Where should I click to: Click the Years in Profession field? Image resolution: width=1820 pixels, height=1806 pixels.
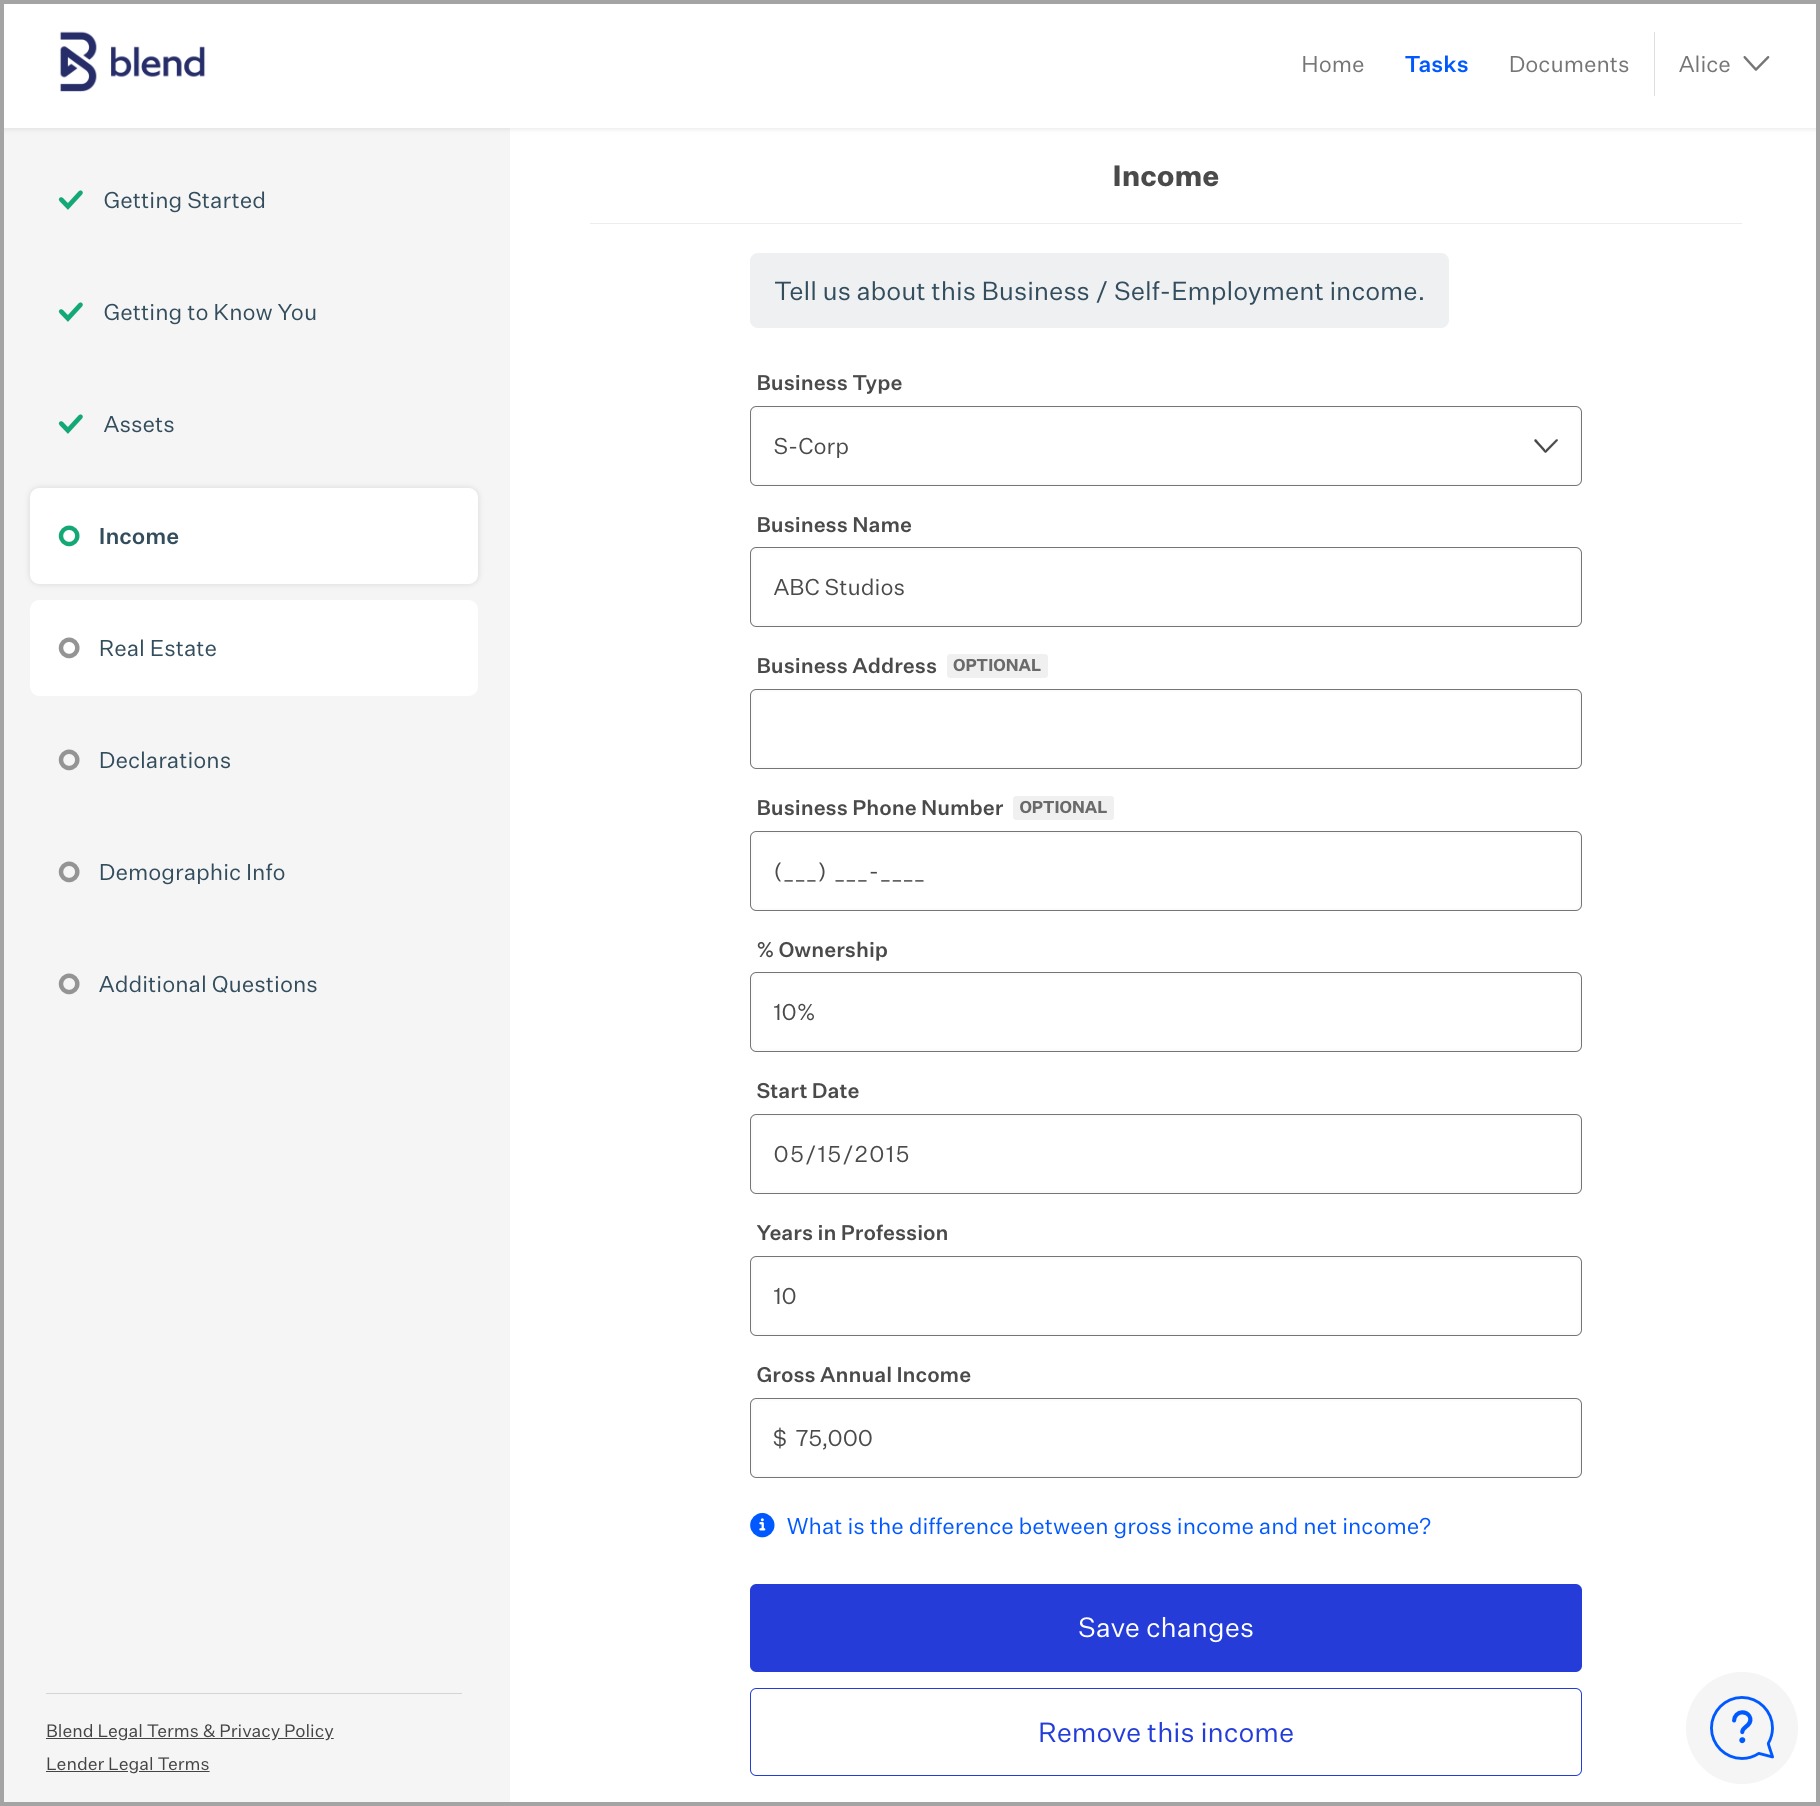pos(1165,1296)
